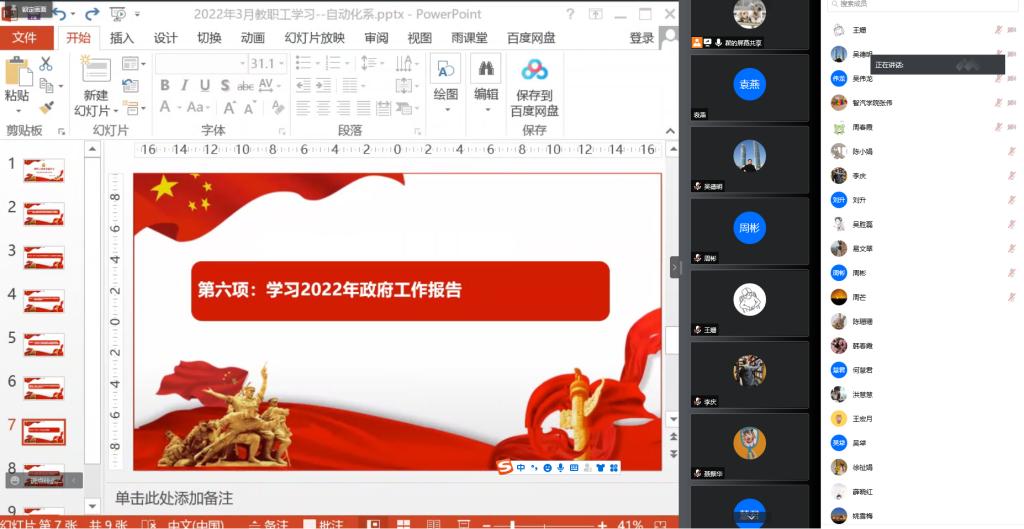
Task: Click the Undo arrow in quick access toolbar
Action: click(x=59, y=14)
